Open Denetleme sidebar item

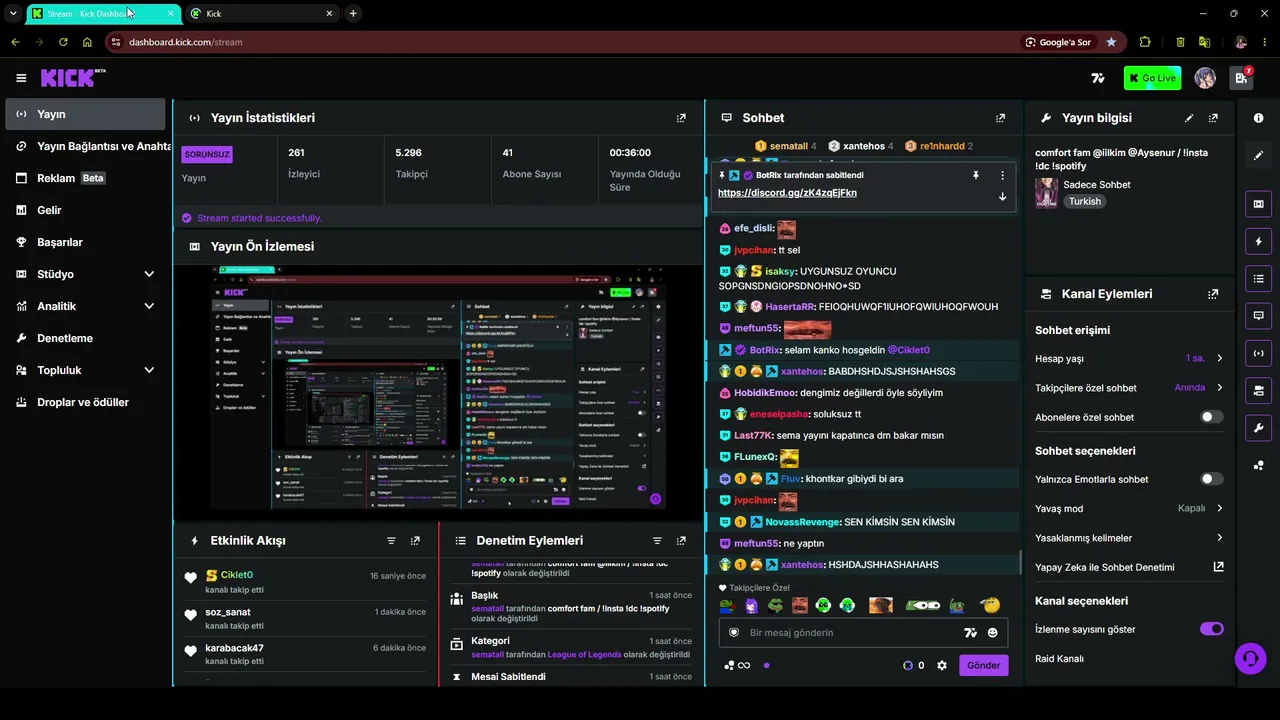(x=85, y=338)
